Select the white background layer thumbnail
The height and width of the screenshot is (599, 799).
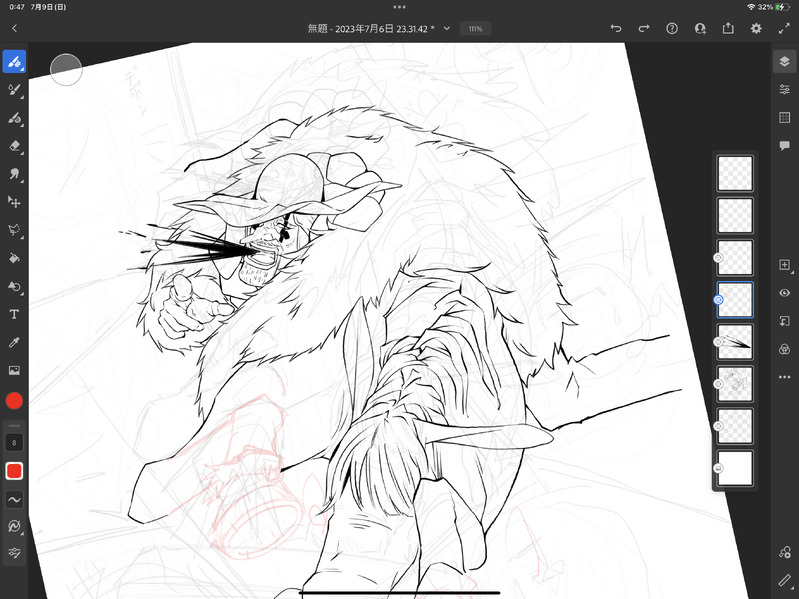(735, 468)
